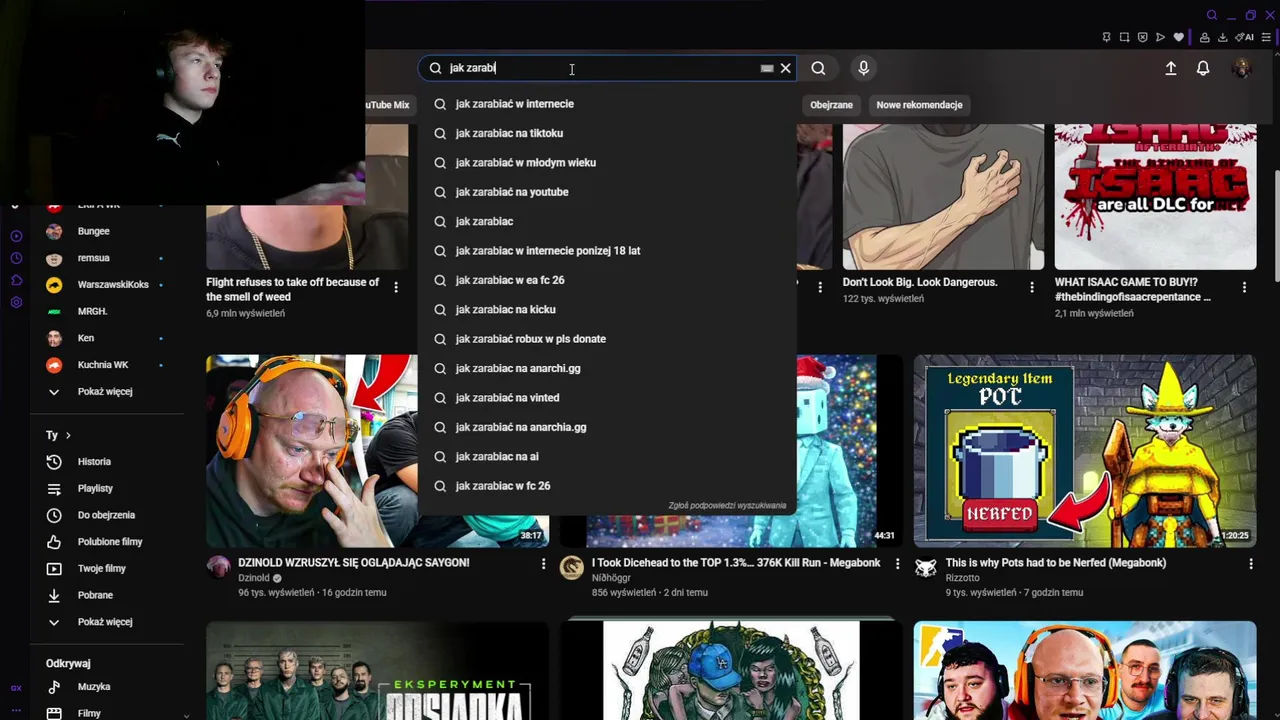Open 'This is why Pots had to be Nerfed' thumbnail
1280x720 pixels.
coord(1085,451)
